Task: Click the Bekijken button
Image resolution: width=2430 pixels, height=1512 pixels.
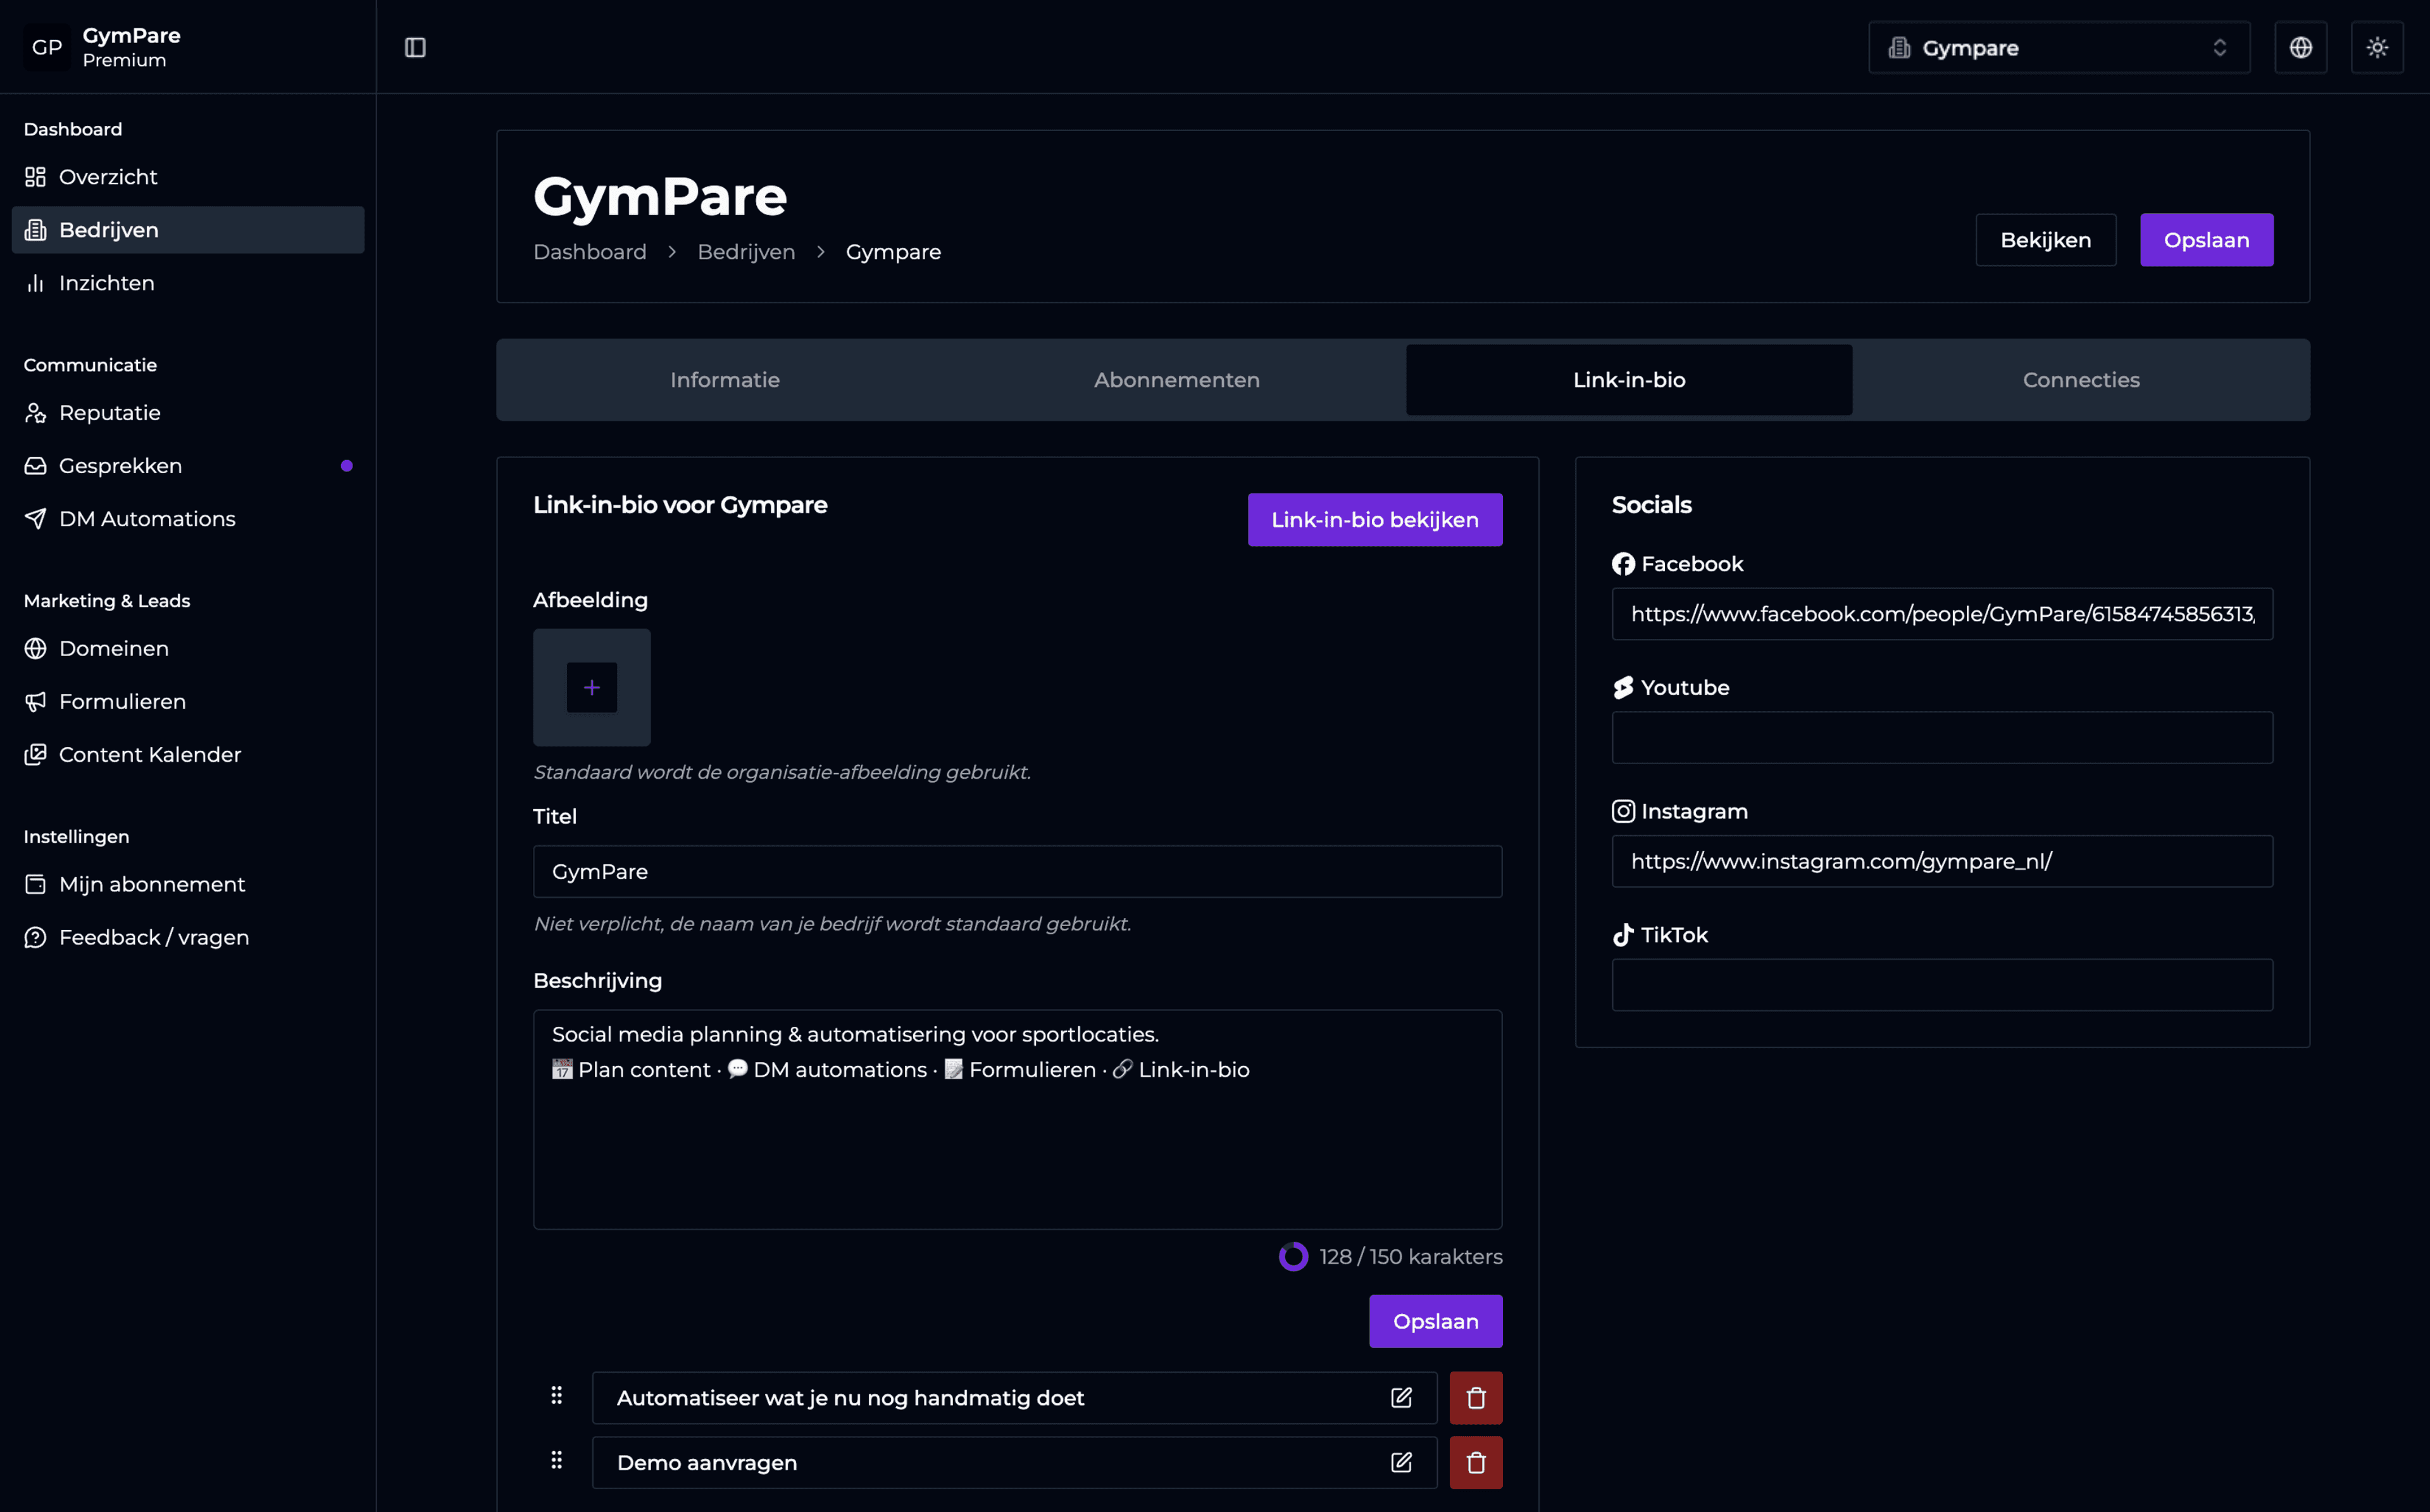Action: point(2045,240)
